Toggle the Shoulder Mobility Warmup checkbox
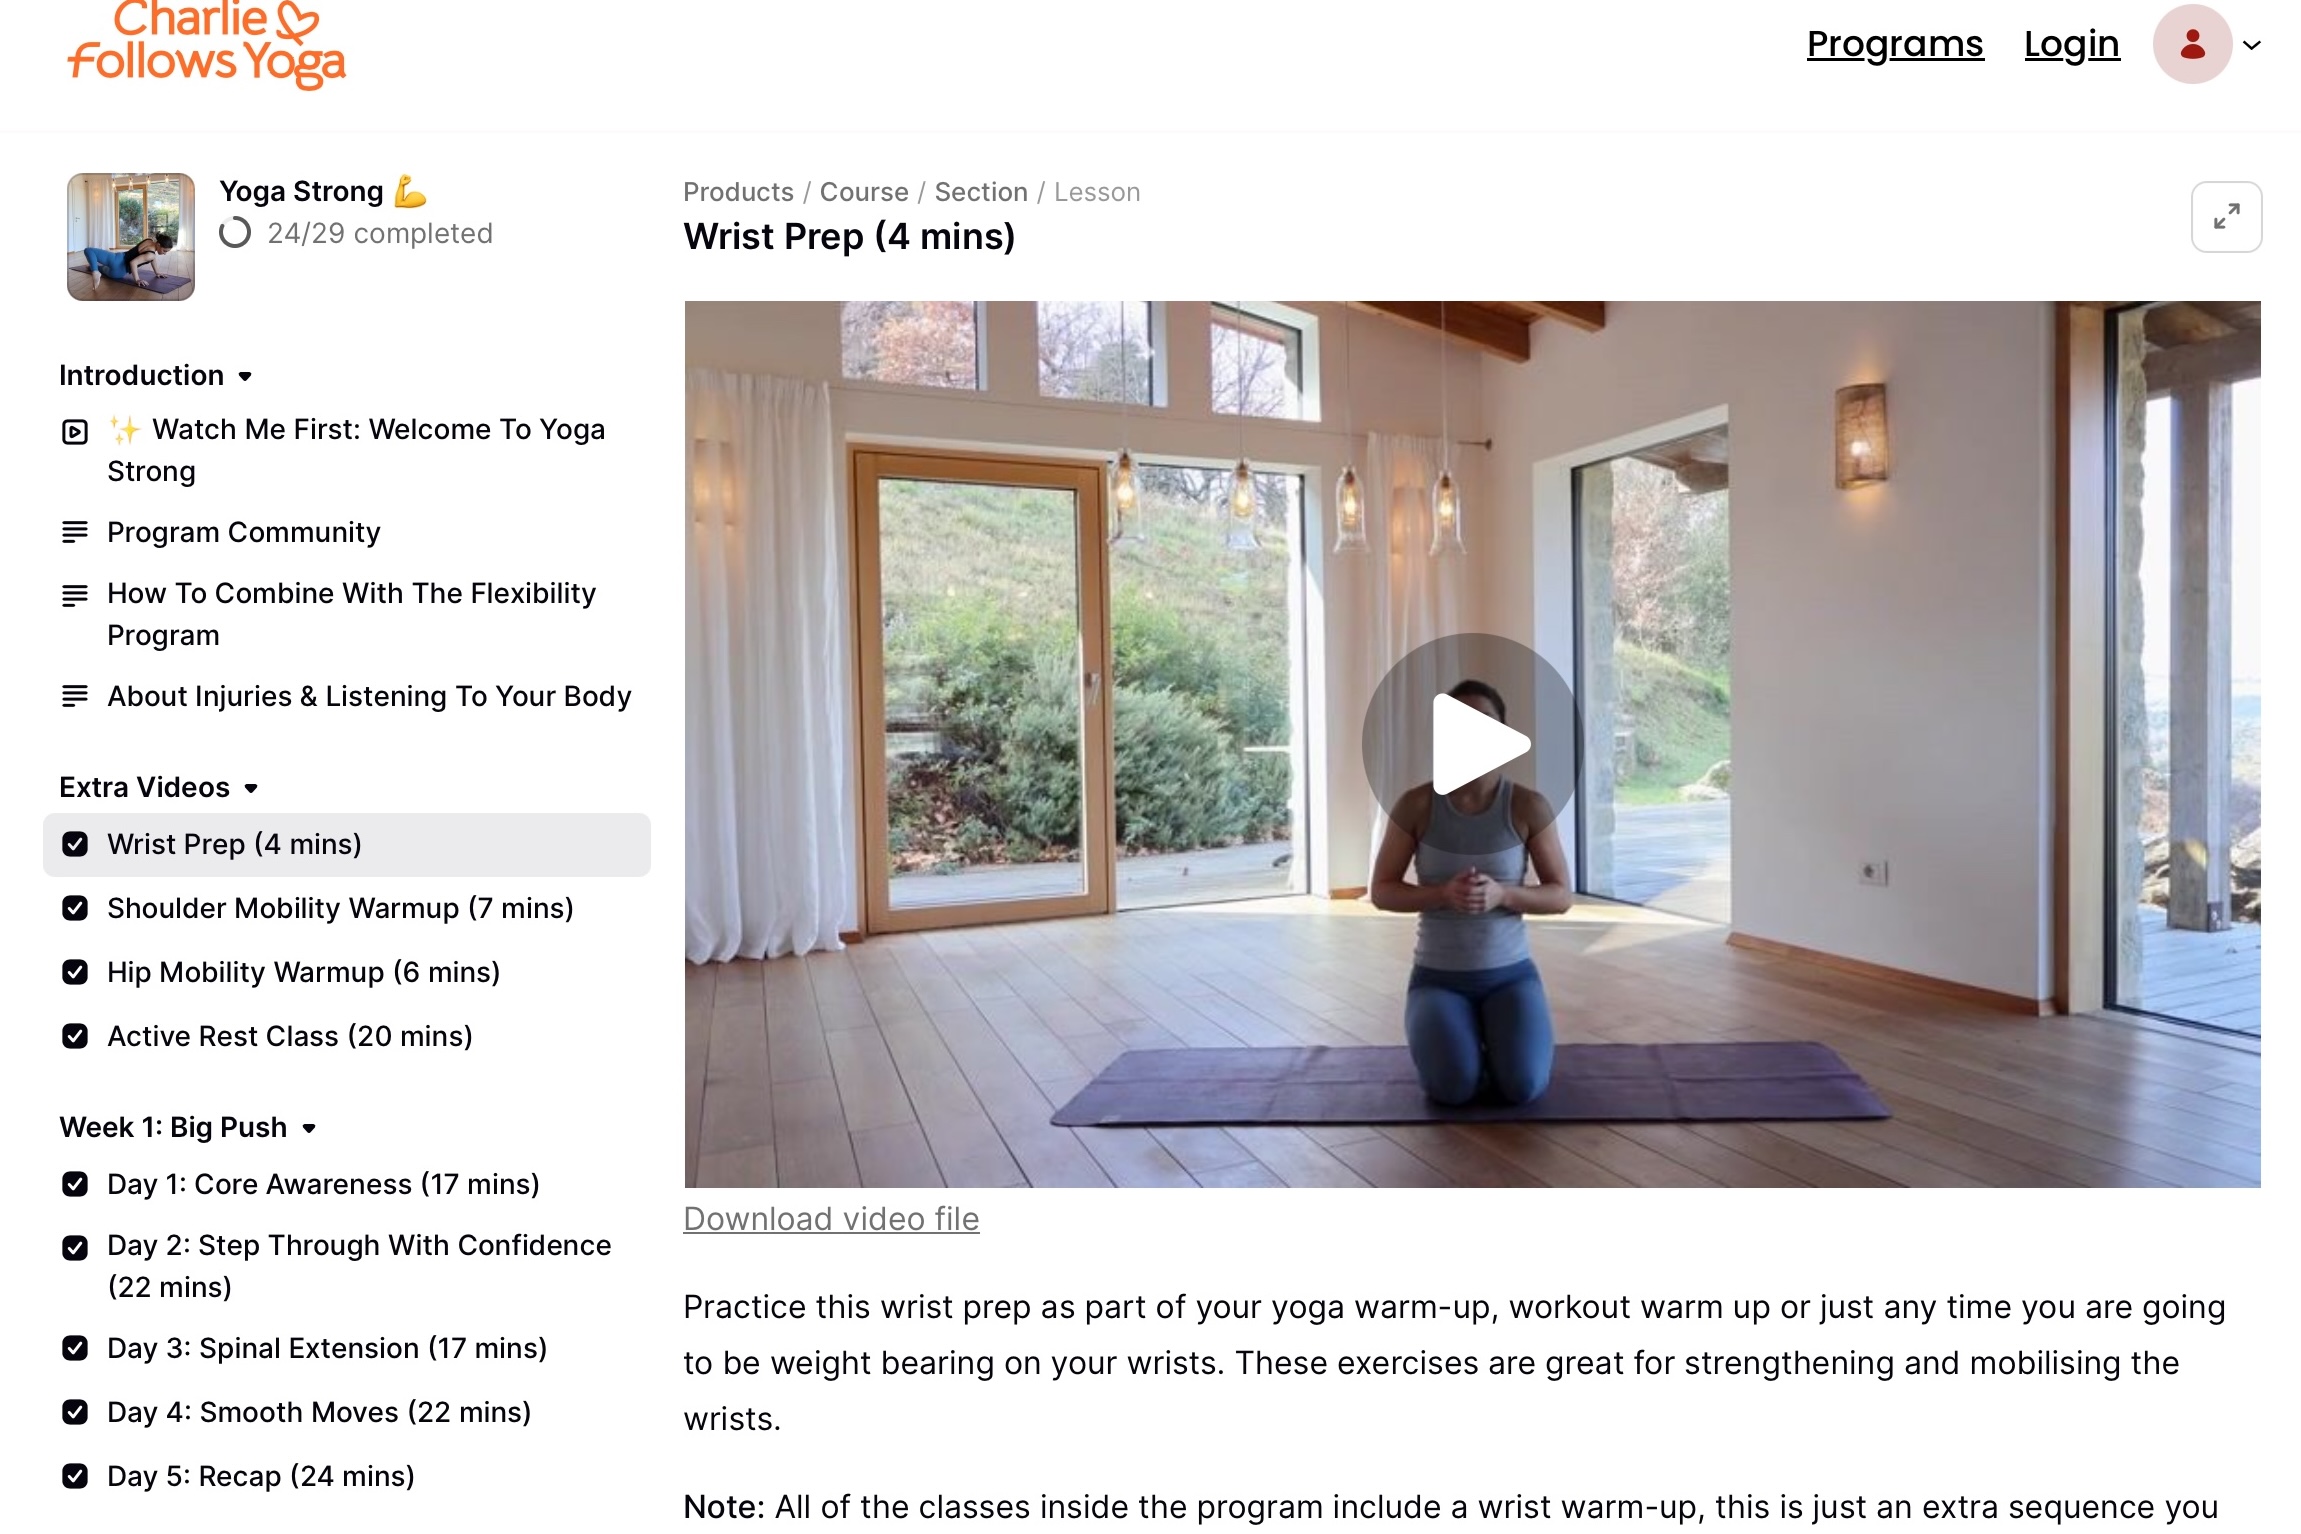This screenshot has width=2301, height=1534. click(75, 908)
